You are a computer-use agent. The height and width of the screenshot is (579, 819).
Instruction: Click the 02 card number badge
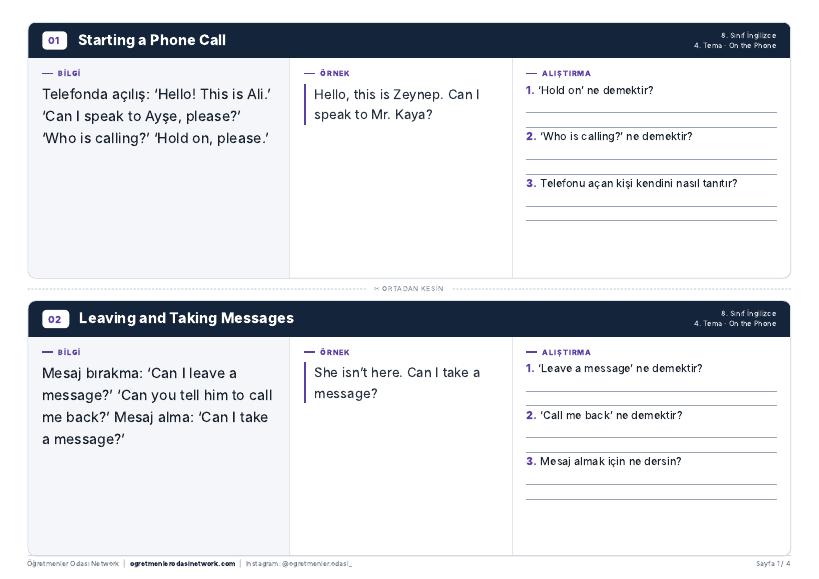[x=55, y=319]
